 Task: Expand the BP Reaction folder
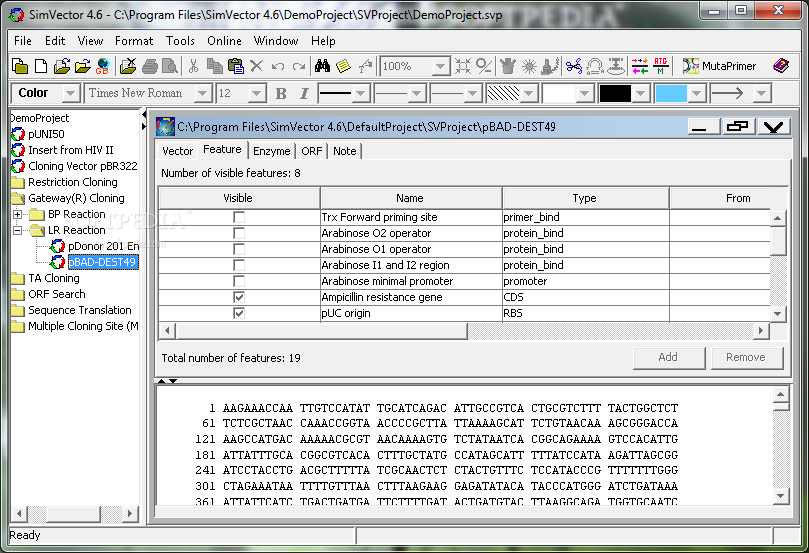(x=18, y=214)
